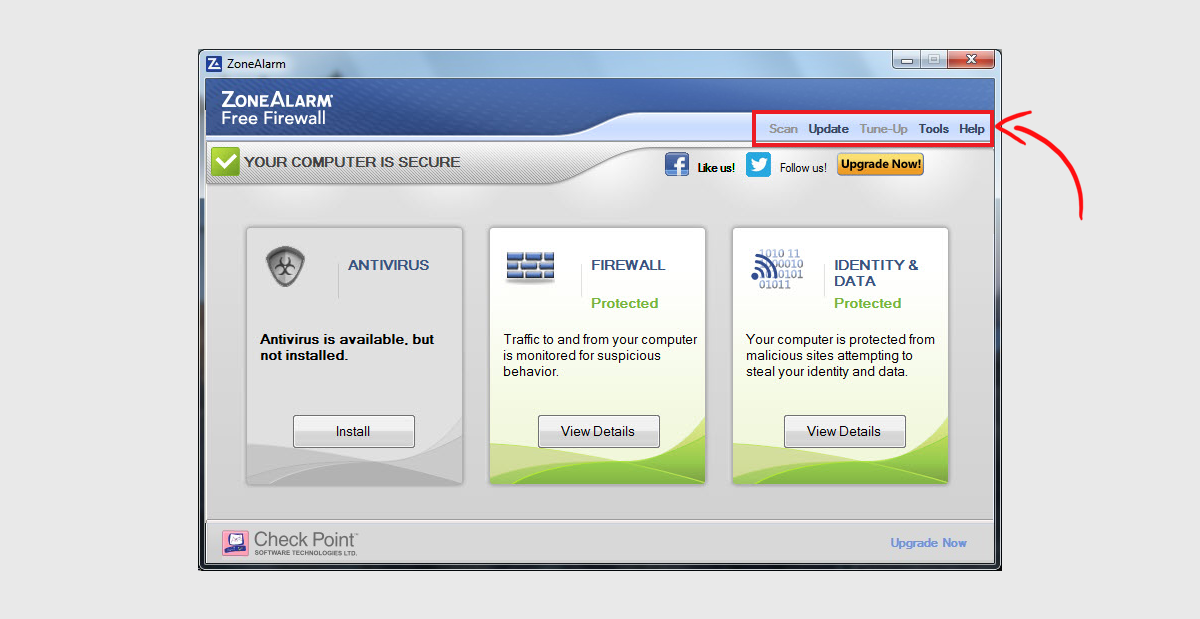Screen dimensions: 1200x619
Task: View Details for Identity & Data
Action: tap(844, 432)
